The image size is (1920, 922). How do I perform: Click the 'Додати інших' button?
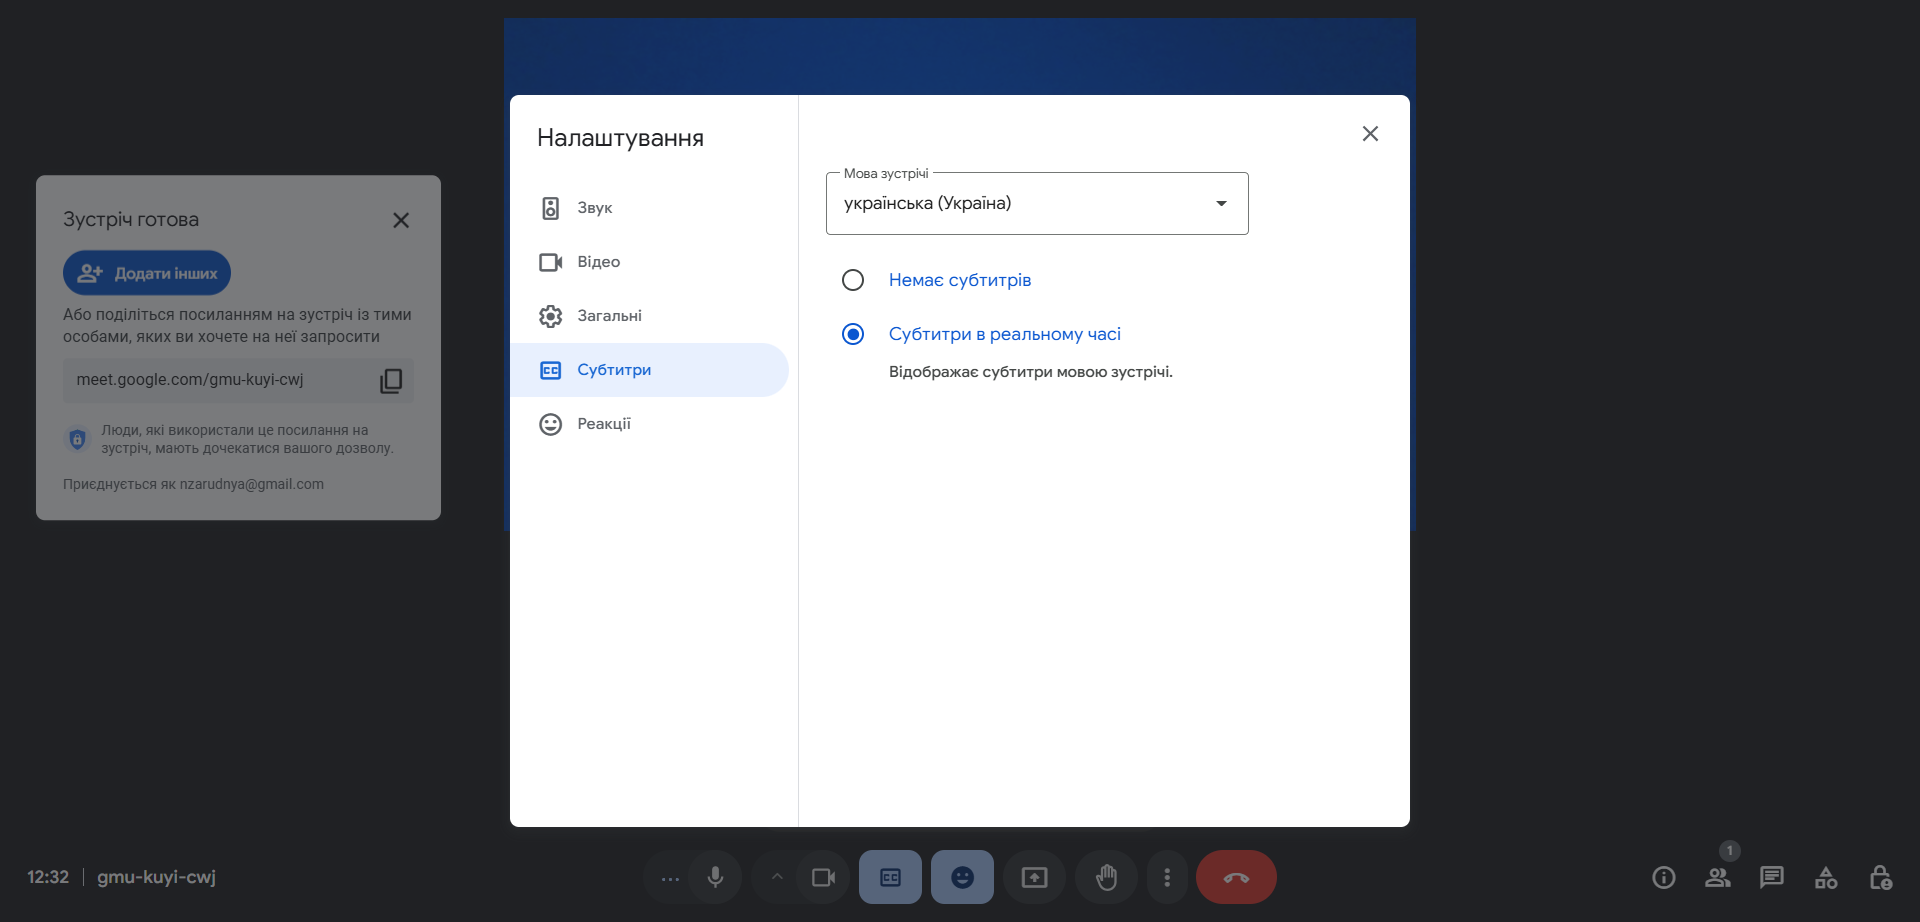point(147,273)
